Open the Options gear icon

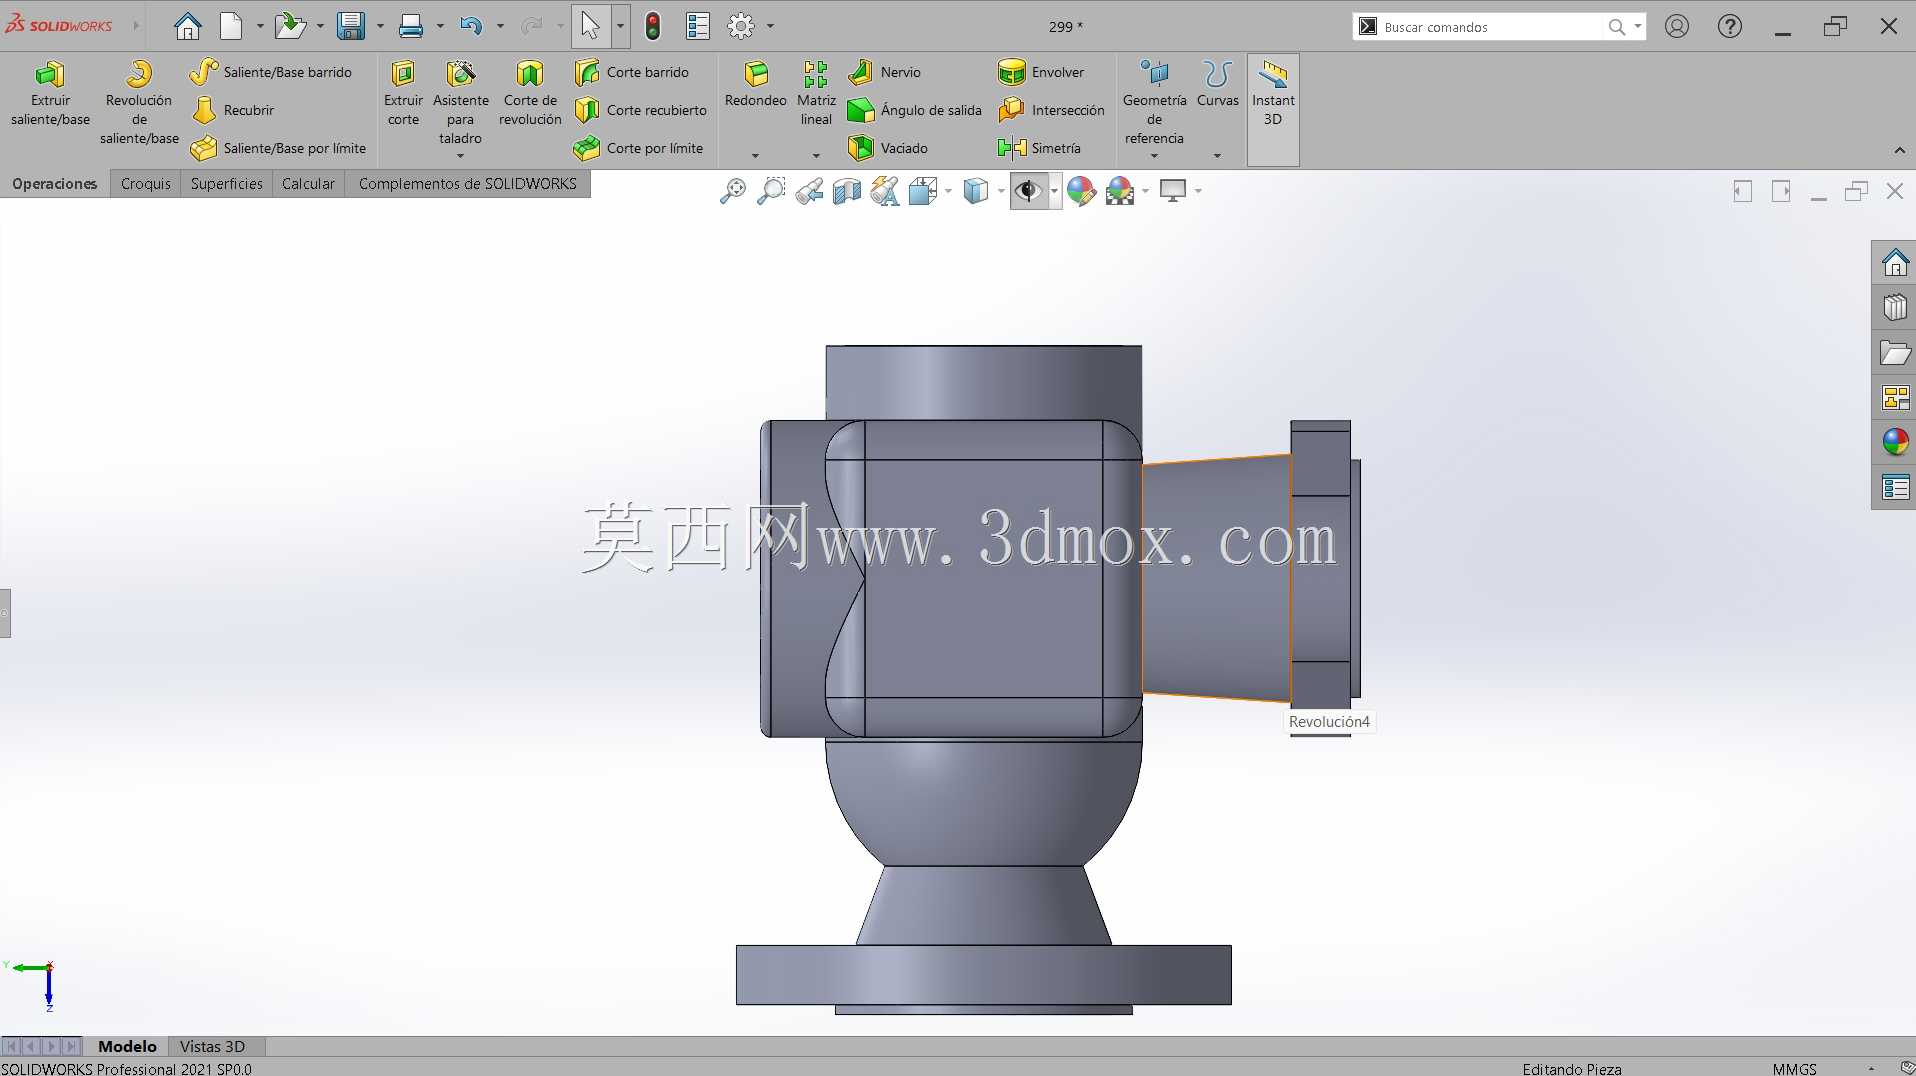pyautogui.click(x=741, y=26)
